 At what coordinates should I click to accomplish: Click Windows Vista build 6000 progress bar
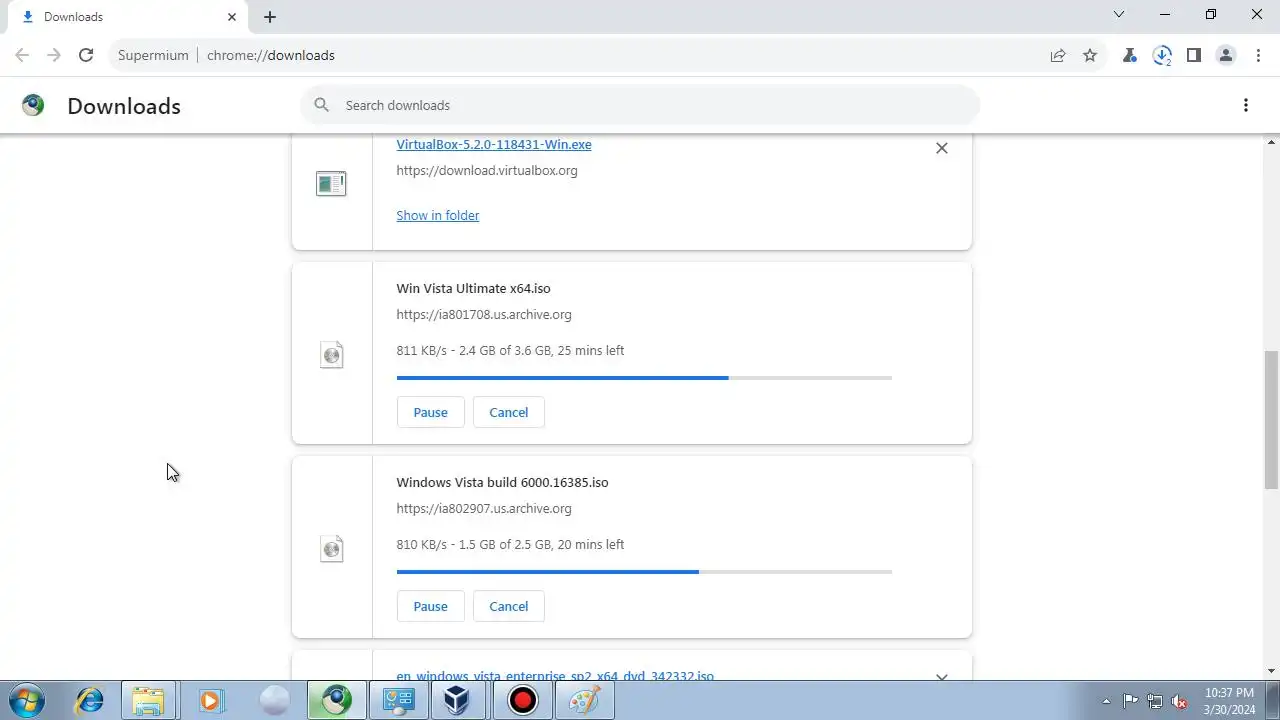(x=644, y=572)
